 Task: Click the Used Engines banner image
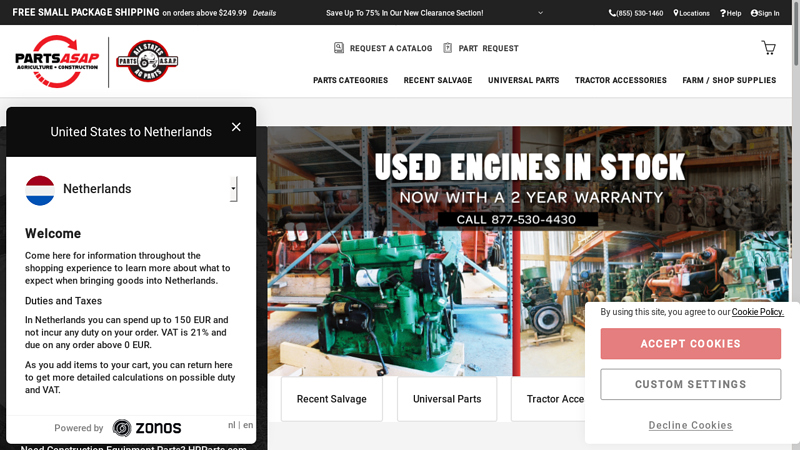[x=528, y=250]
